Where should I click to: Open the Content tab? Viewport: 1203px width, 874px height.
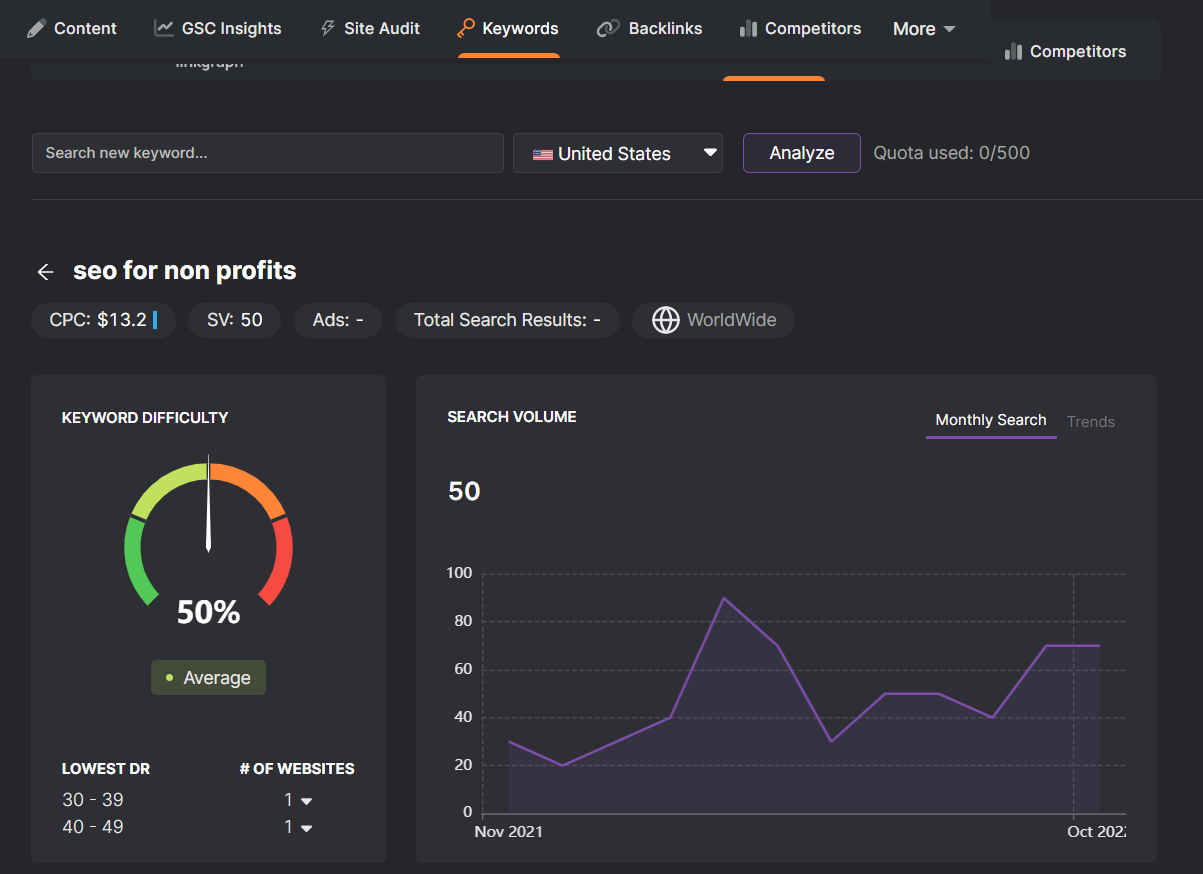[x=72, y=28]
